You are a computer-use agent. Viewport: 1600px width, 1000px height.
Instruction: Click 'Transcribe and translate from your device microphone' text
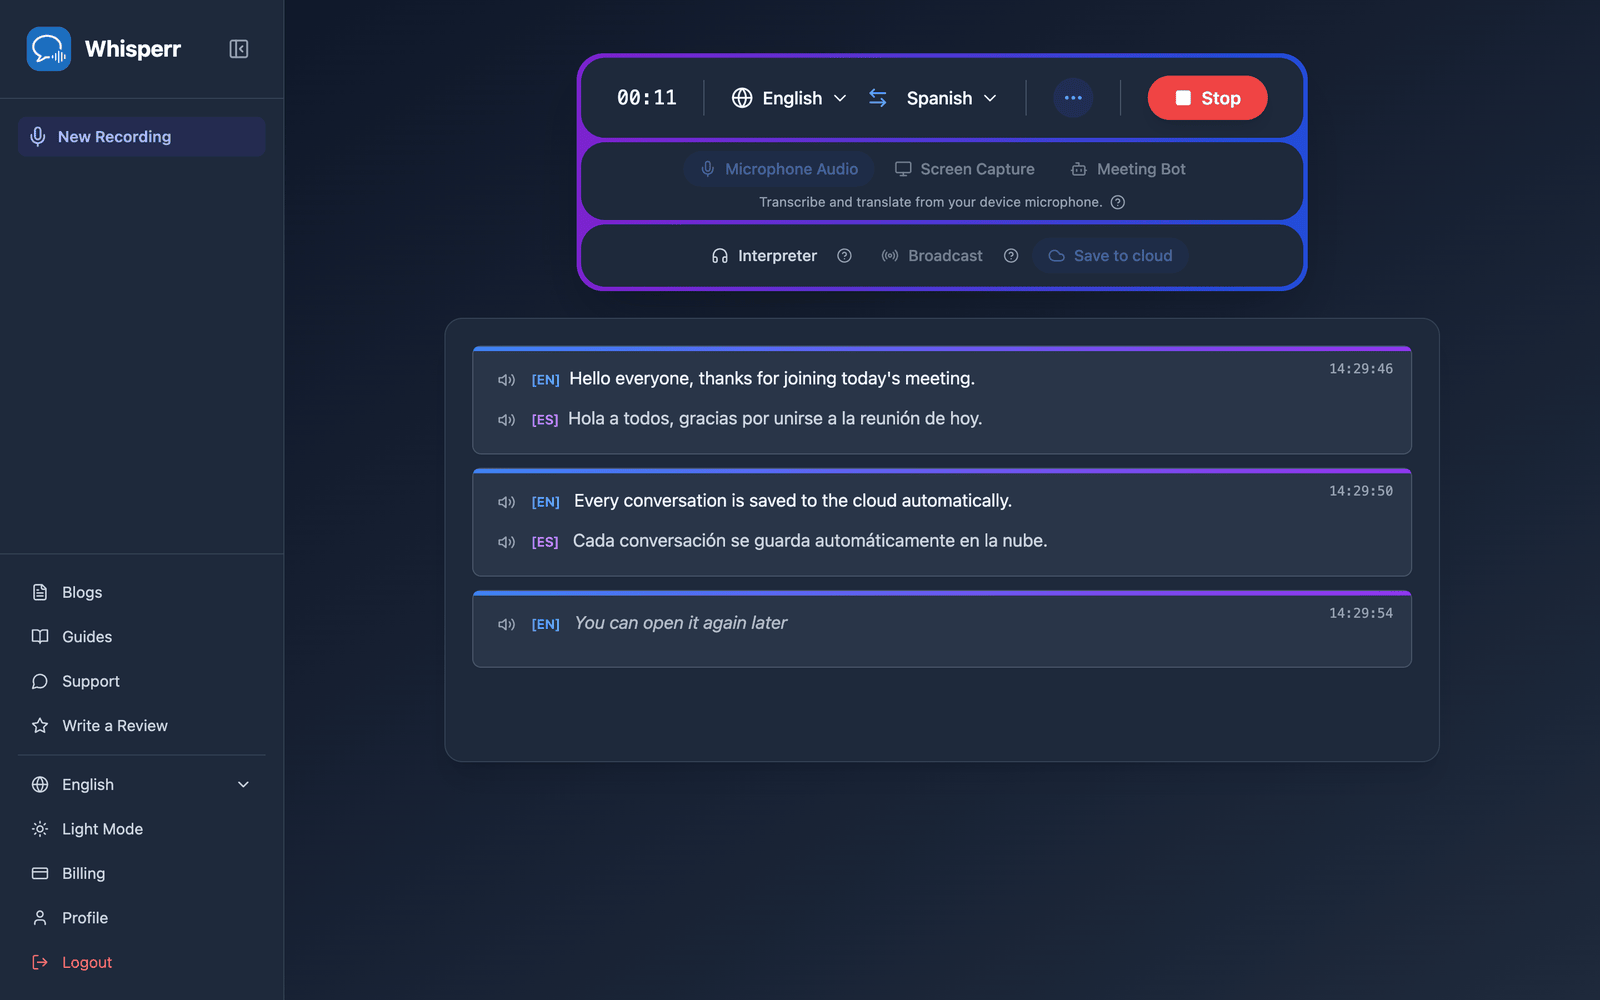point(930,202)
